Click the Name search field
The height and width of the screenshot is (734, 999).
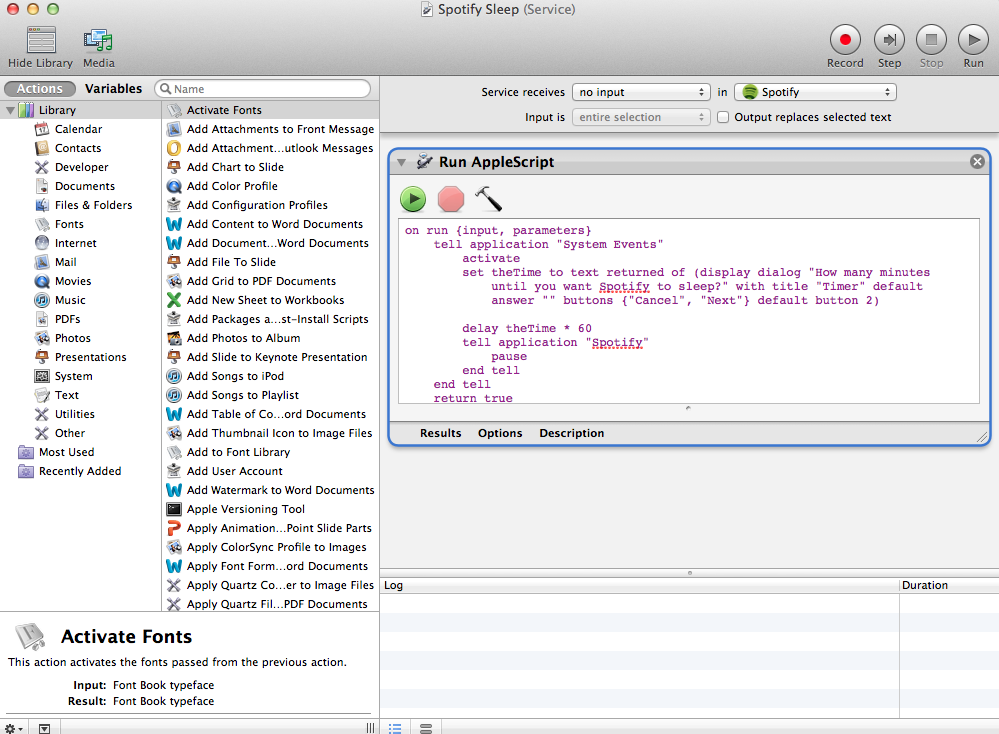(x=262, y=89)
